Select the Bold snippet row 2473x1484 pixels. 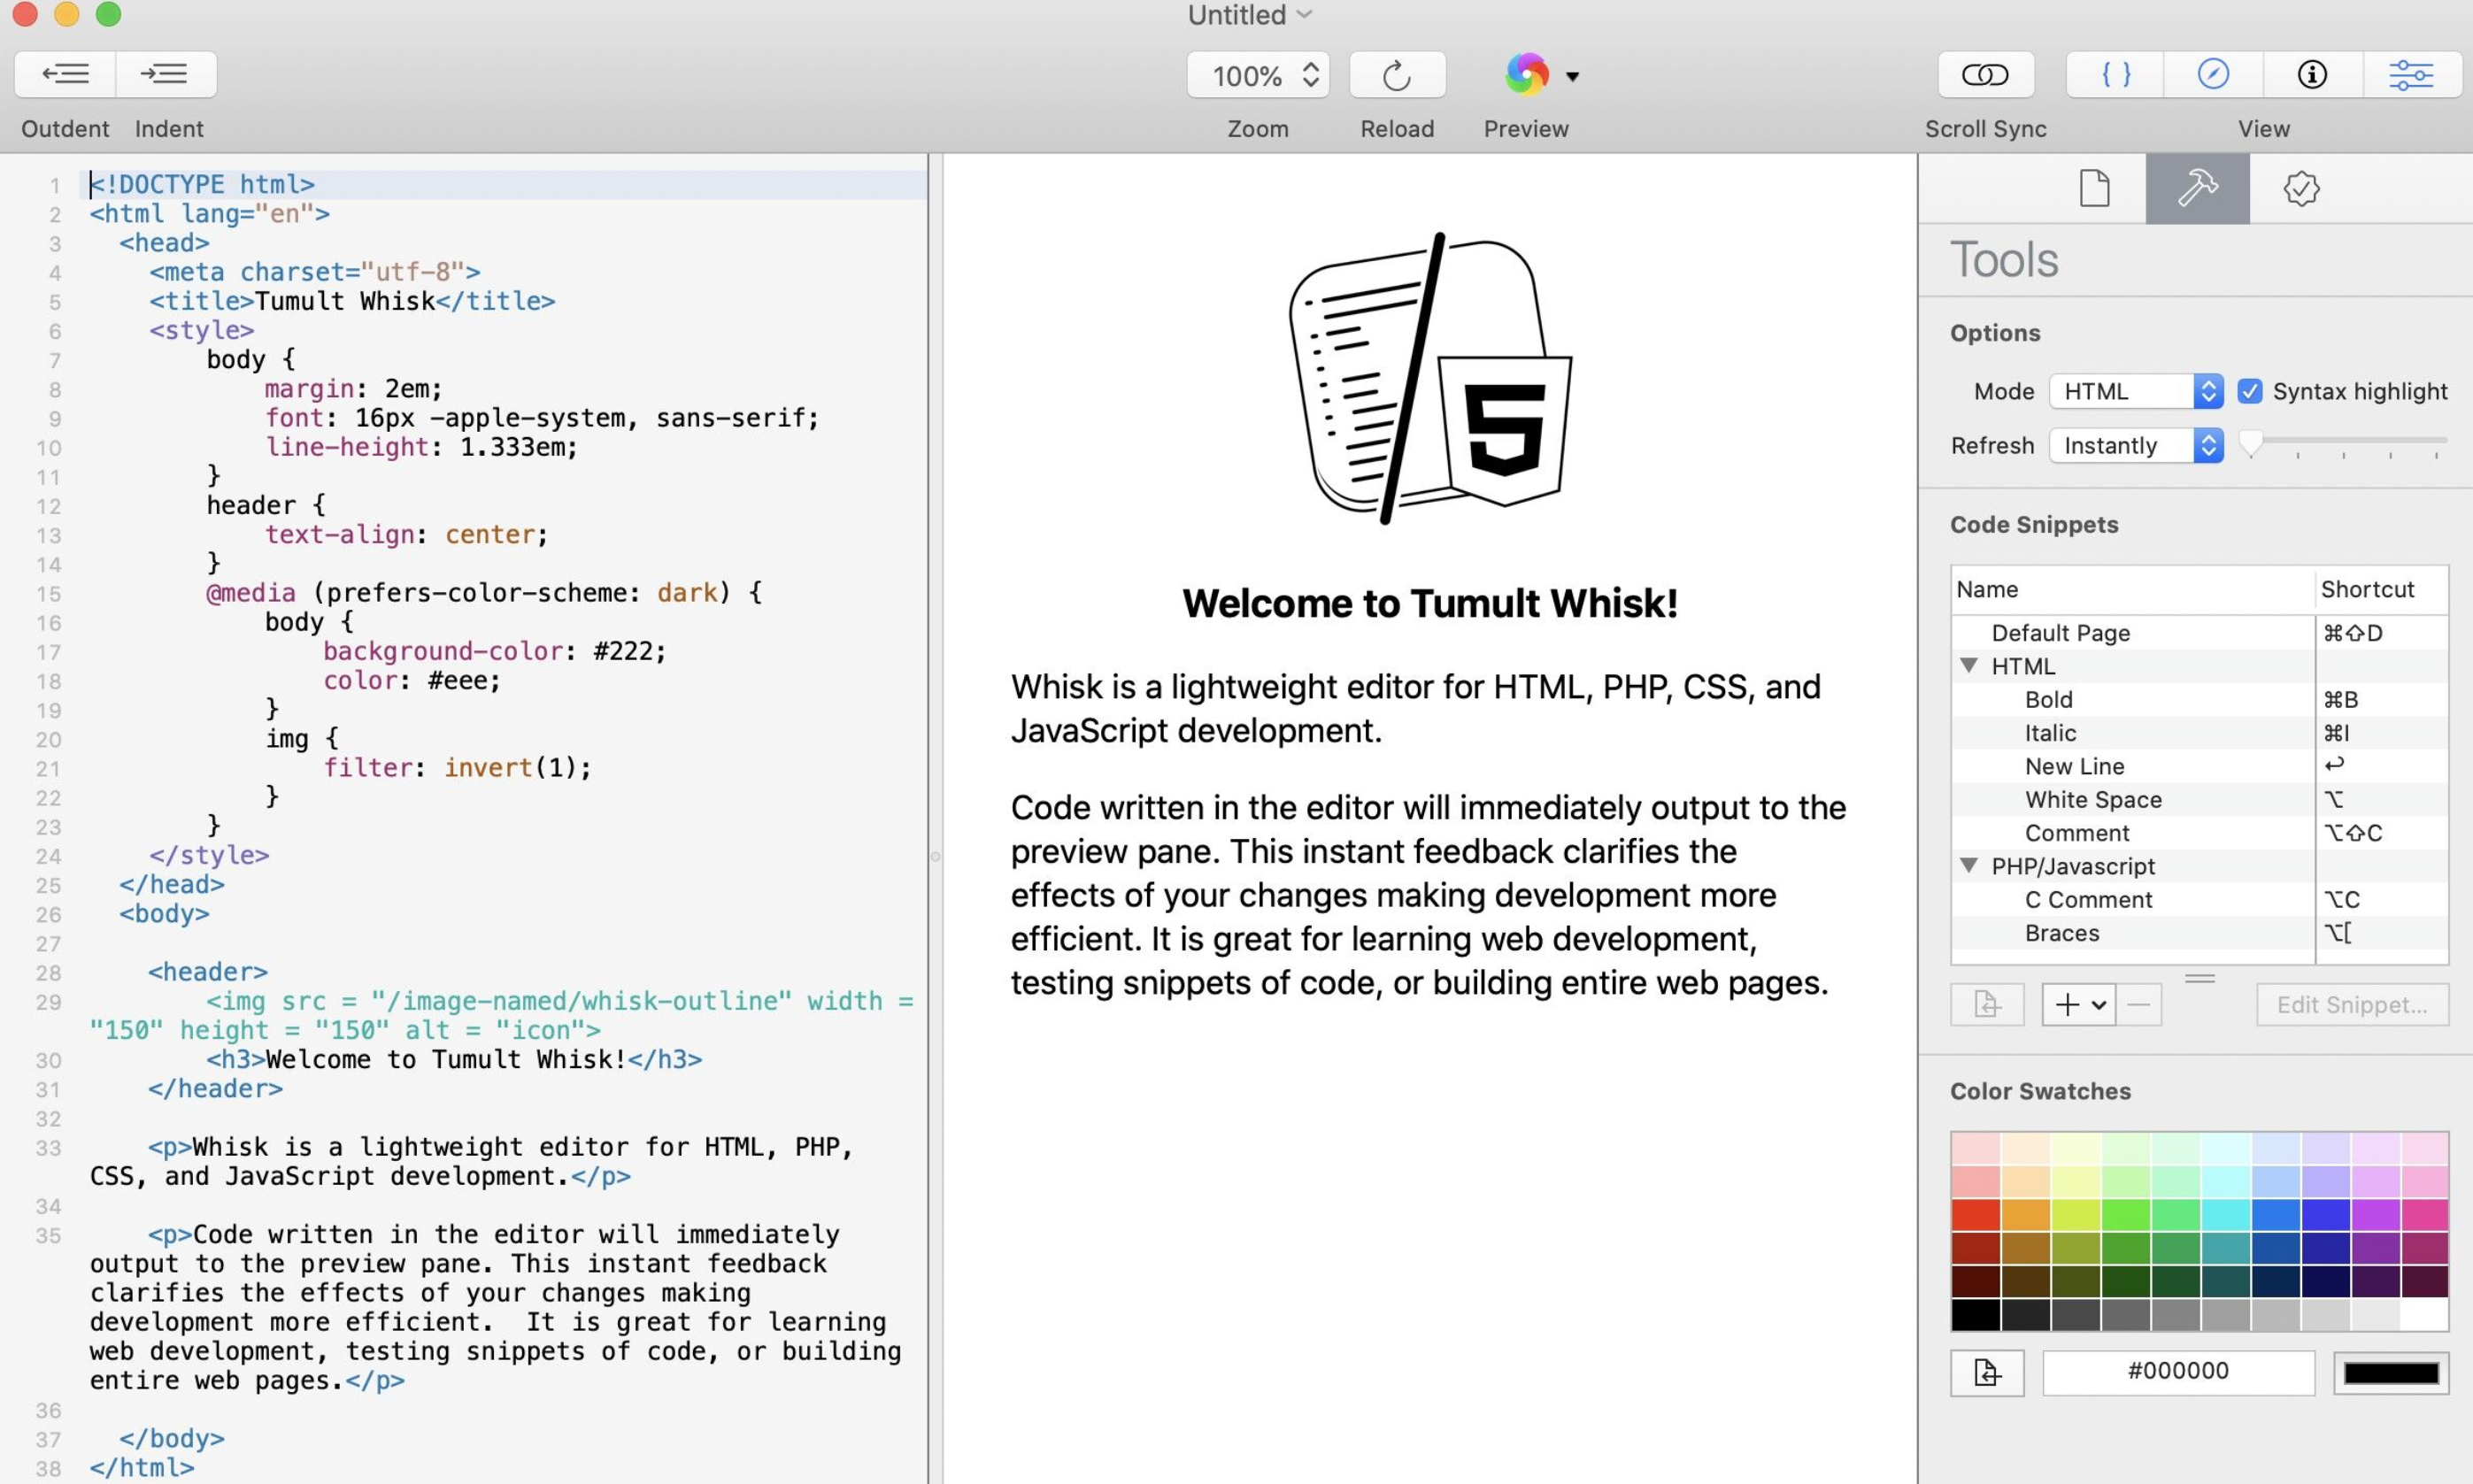[x=2199, y=700]
